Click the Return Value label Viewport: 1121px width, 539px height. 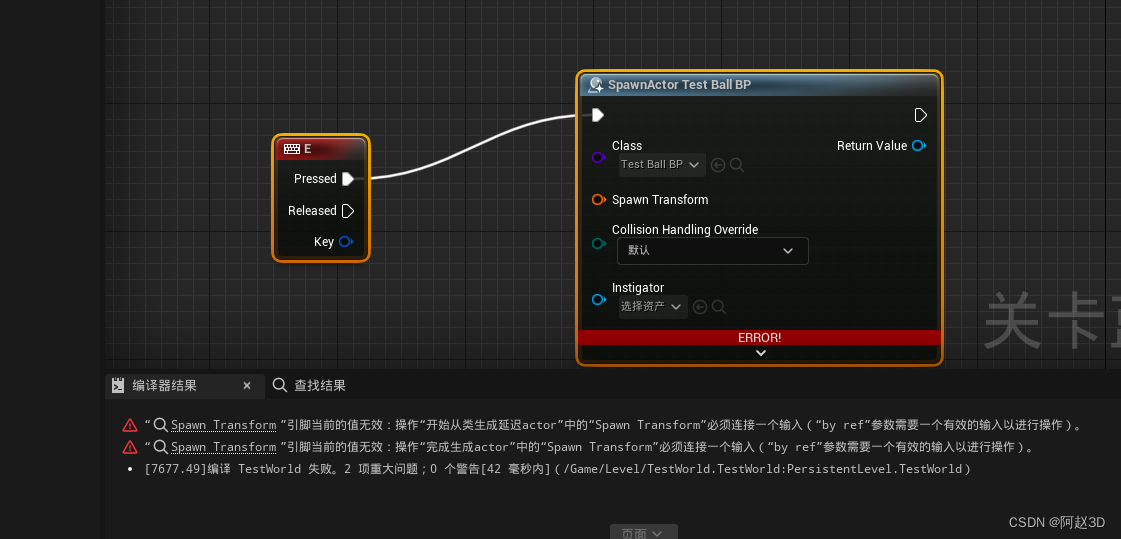871,146
